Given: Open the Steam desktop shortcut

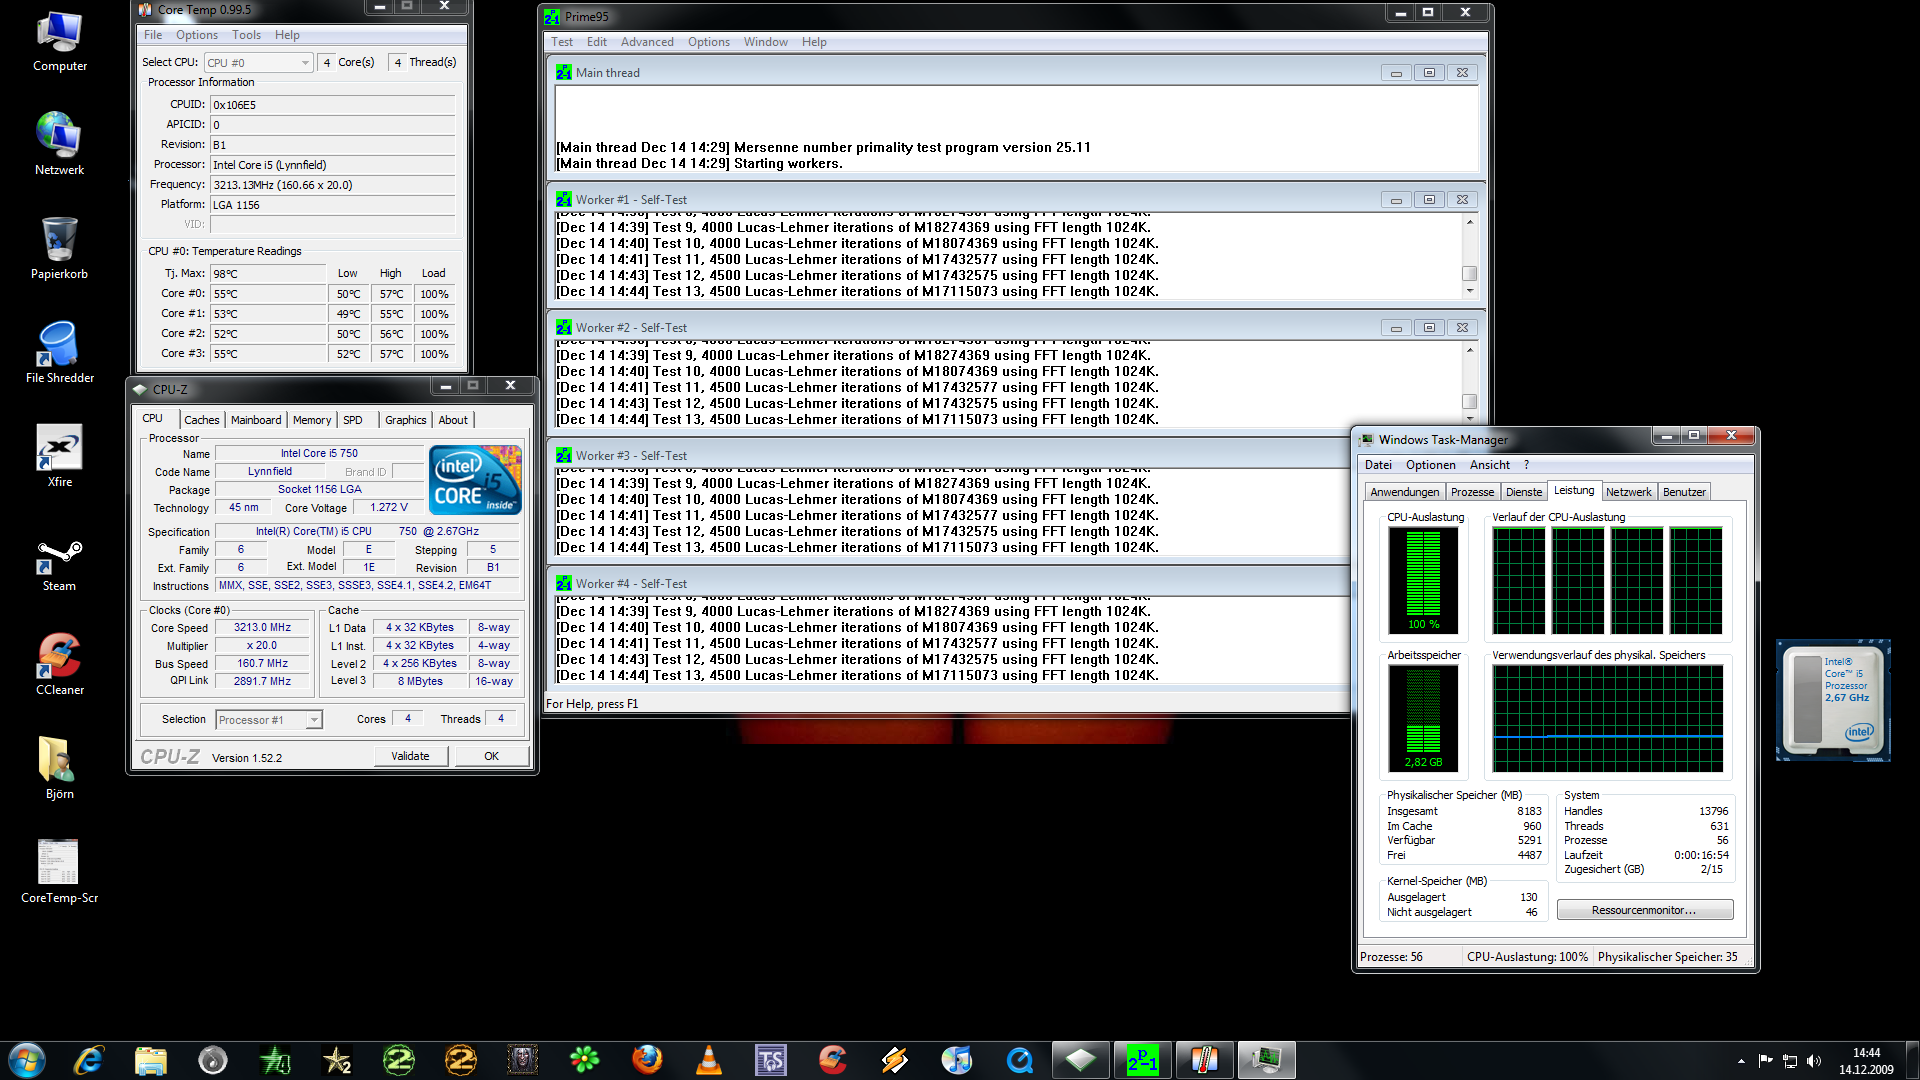Looking at the screenshot, I should [59, 562].
